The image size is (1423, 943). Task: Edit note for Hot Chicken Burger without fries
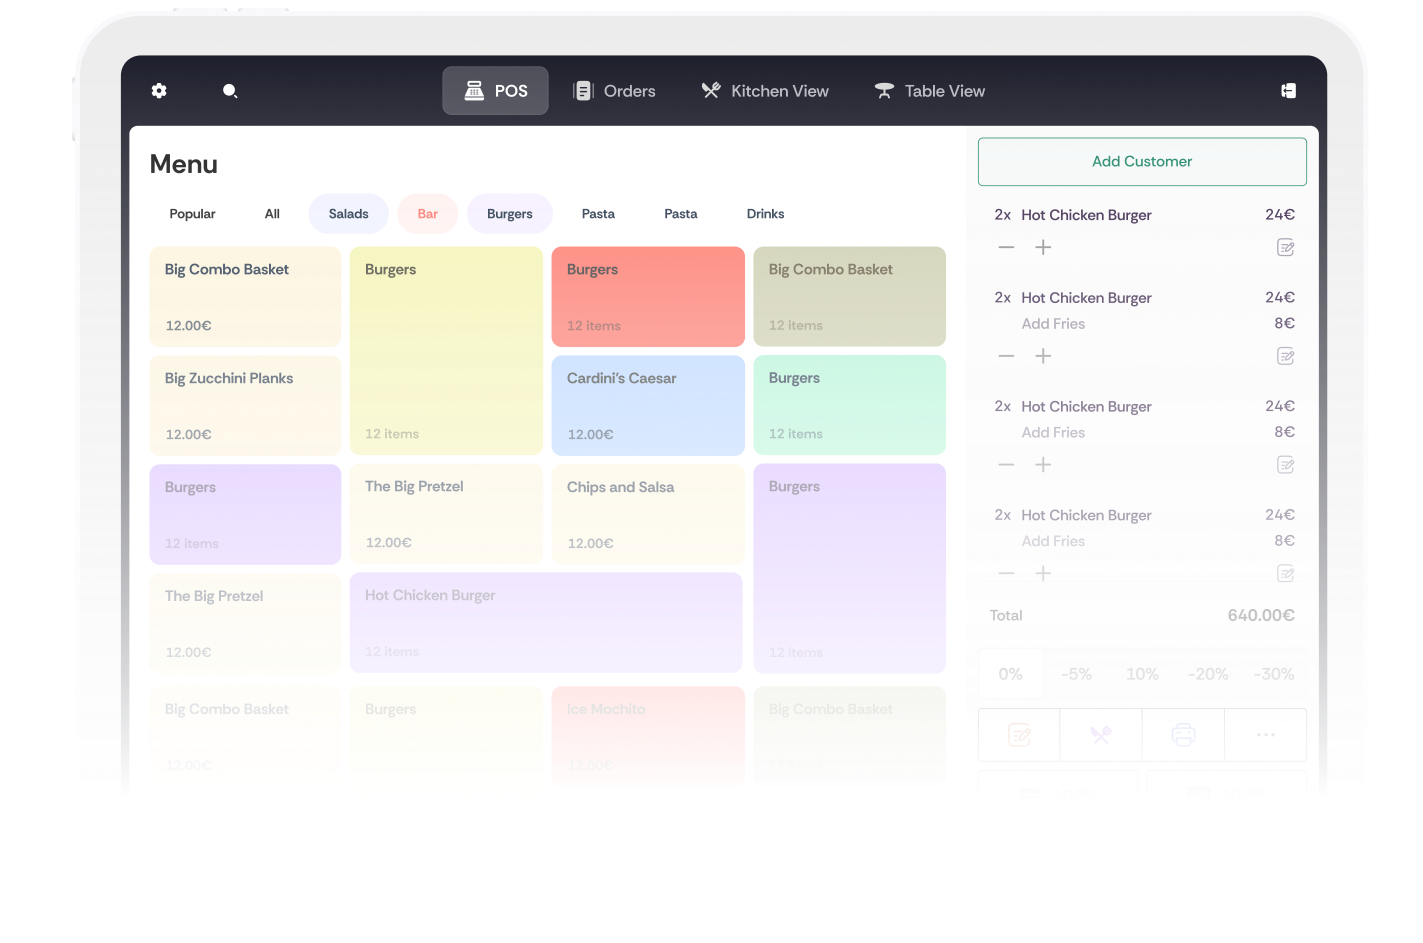click(1286, 247)
